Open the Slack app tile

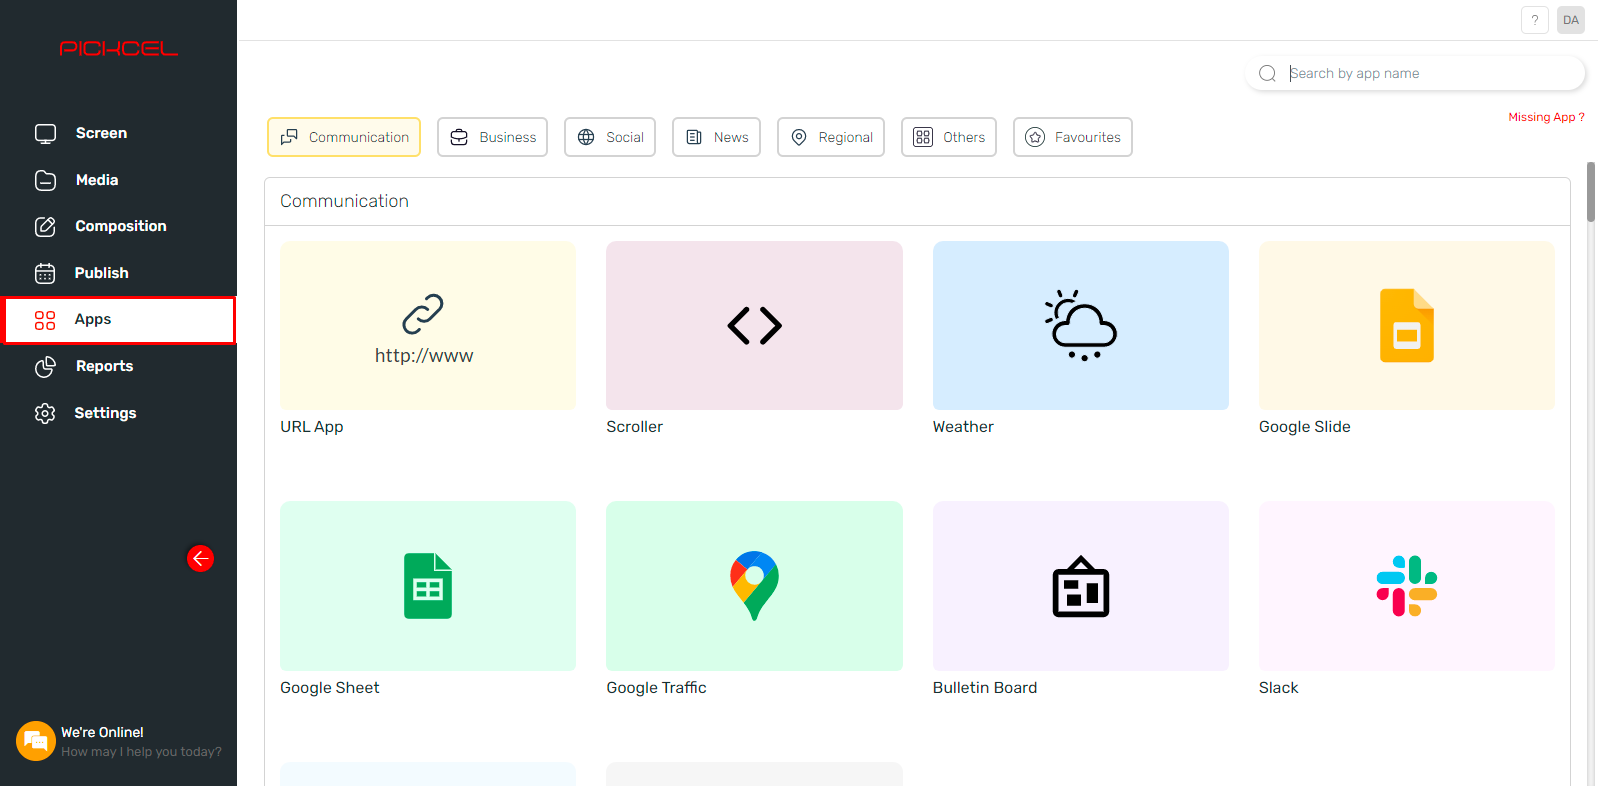coord(1407,586)
